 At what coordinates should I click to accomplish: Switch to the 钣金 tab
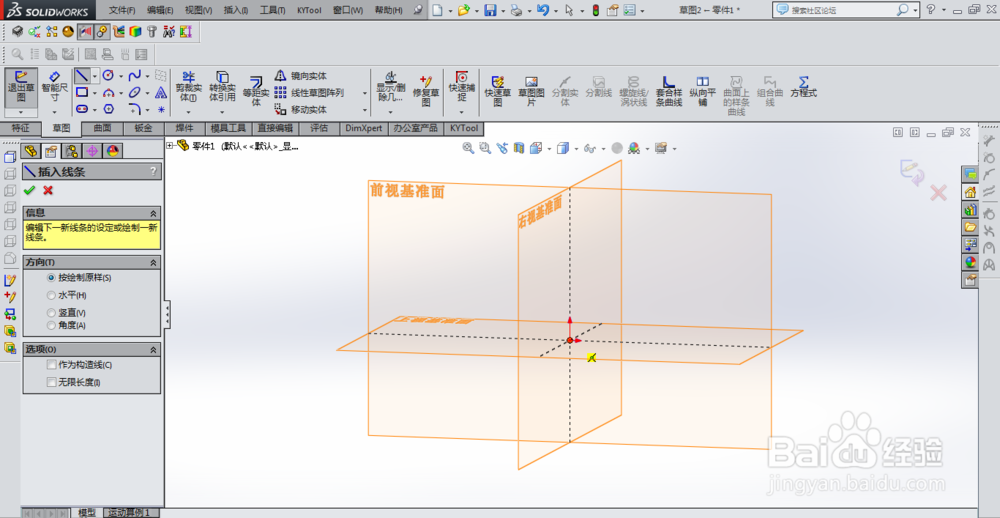point(143,128)
